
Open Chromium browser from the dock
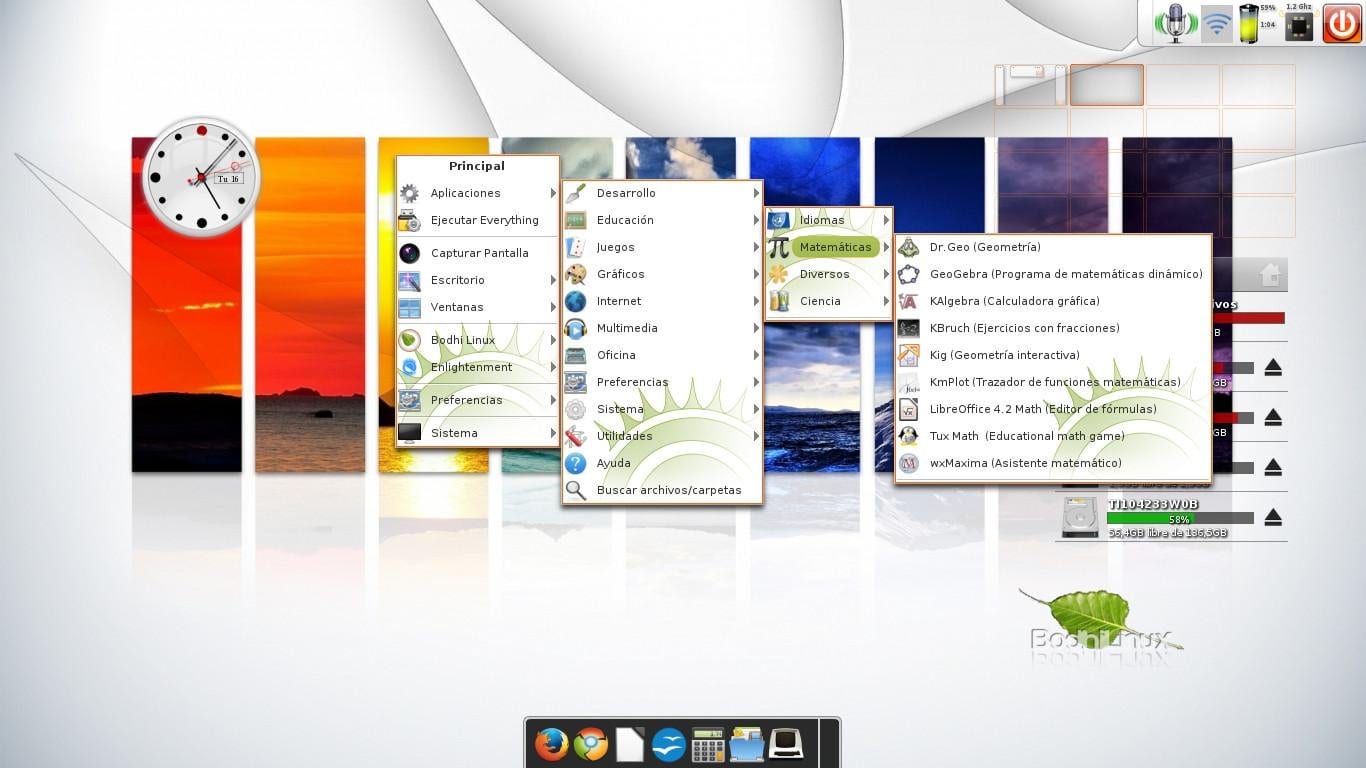tap(591, 744)
